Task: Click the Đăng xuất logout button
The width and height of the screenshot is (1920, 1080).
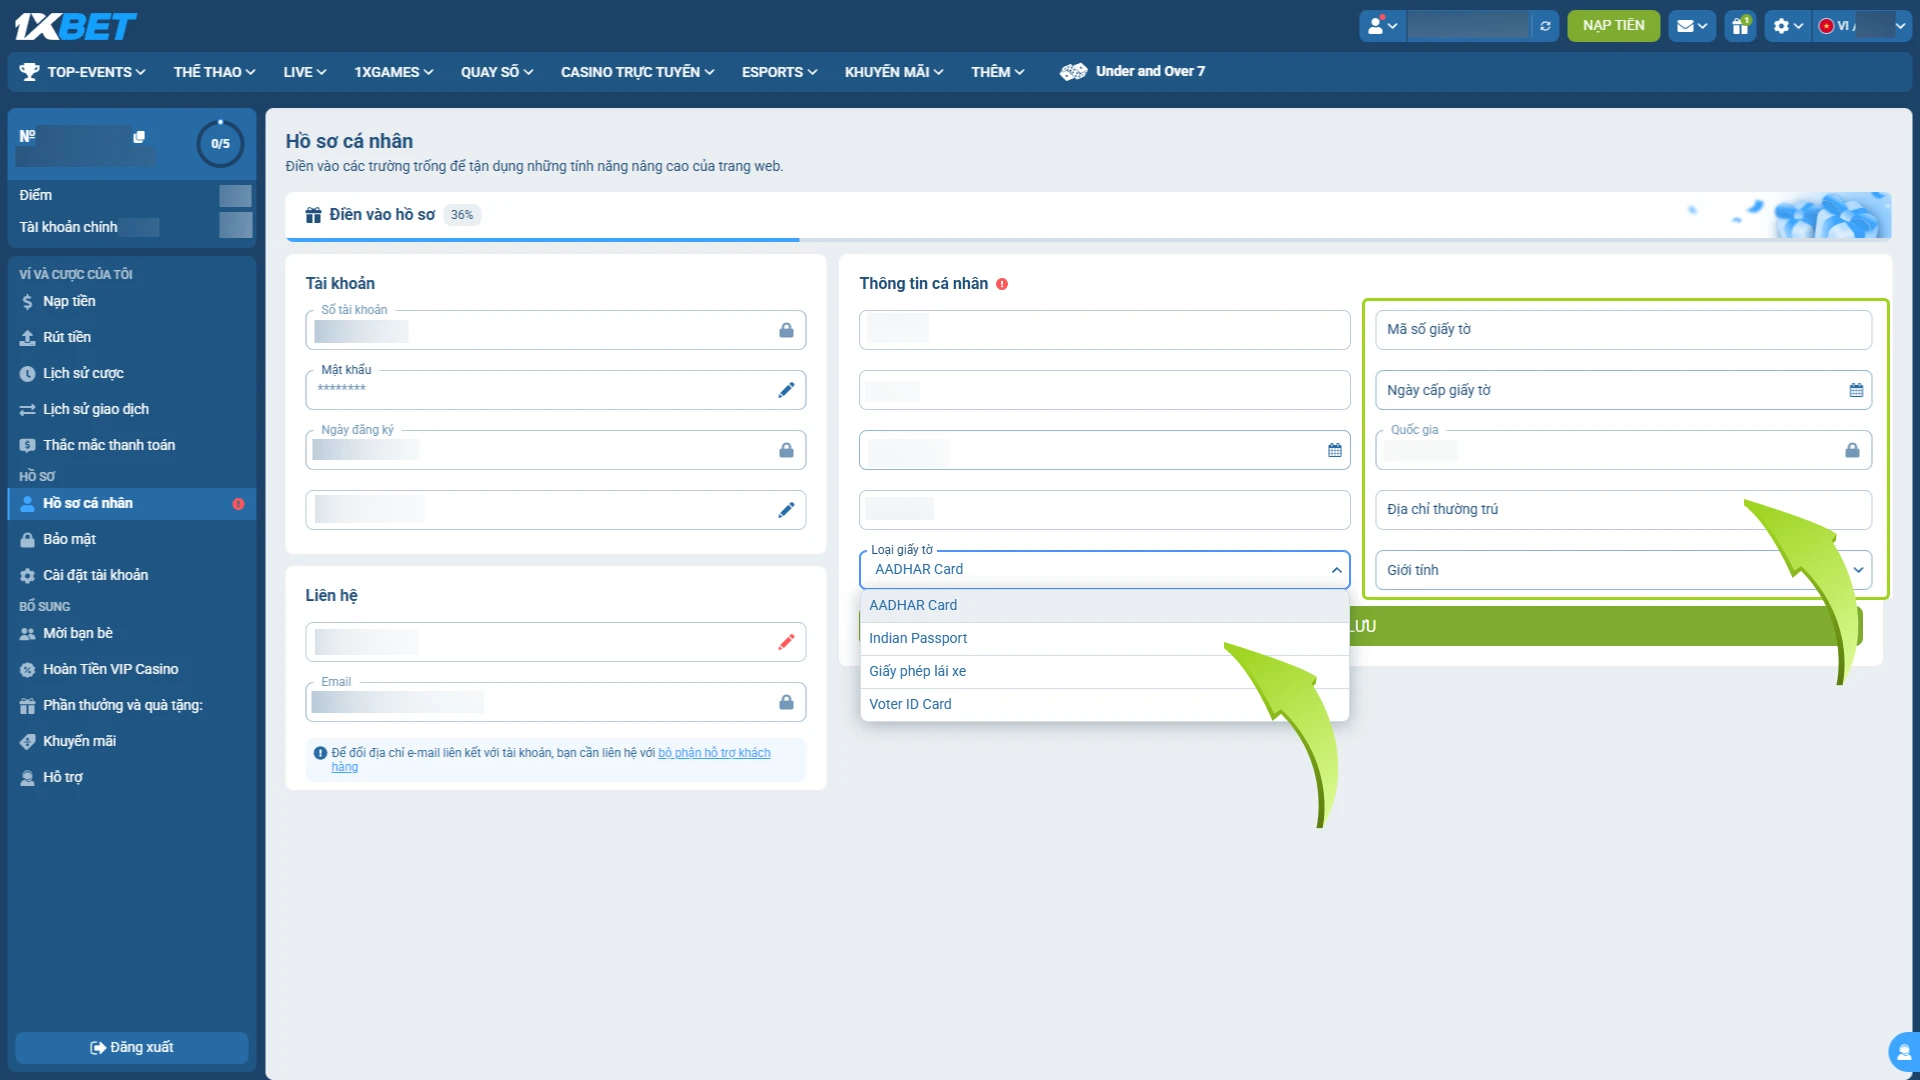Action: pyautogui.click(x=131, y=1048)
